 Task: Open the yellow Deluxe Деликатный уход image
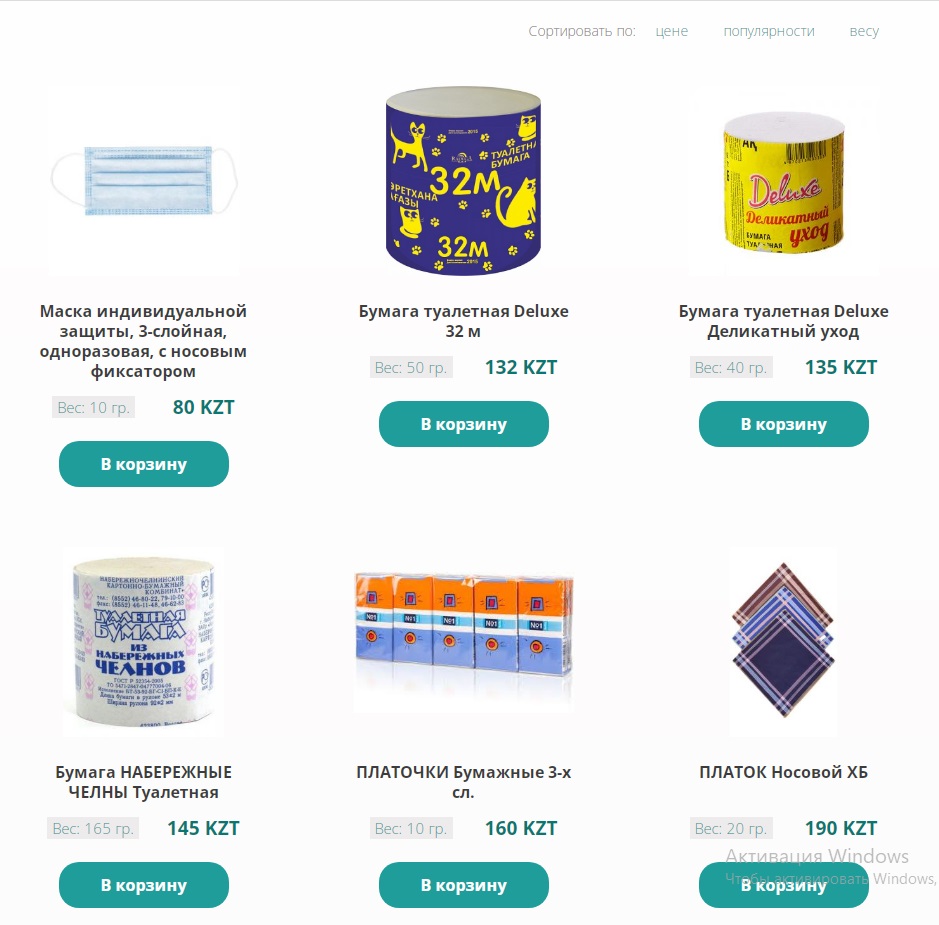[783, 180]
